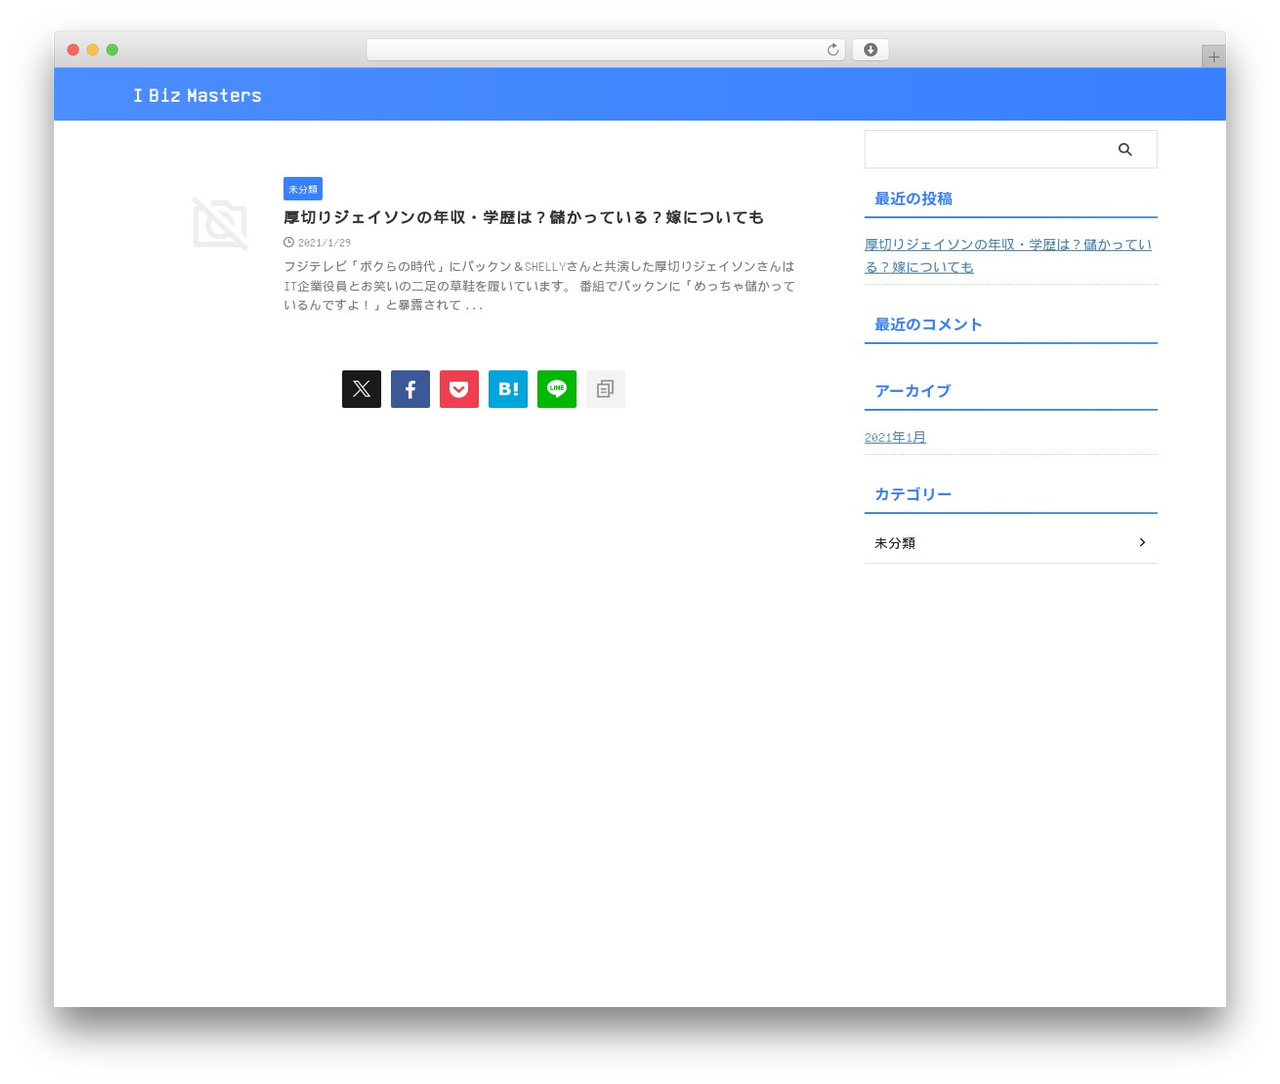Open the 2021年1月 archive
The height and width of the screenshot is (1084, 1280).
click(895, 437)
